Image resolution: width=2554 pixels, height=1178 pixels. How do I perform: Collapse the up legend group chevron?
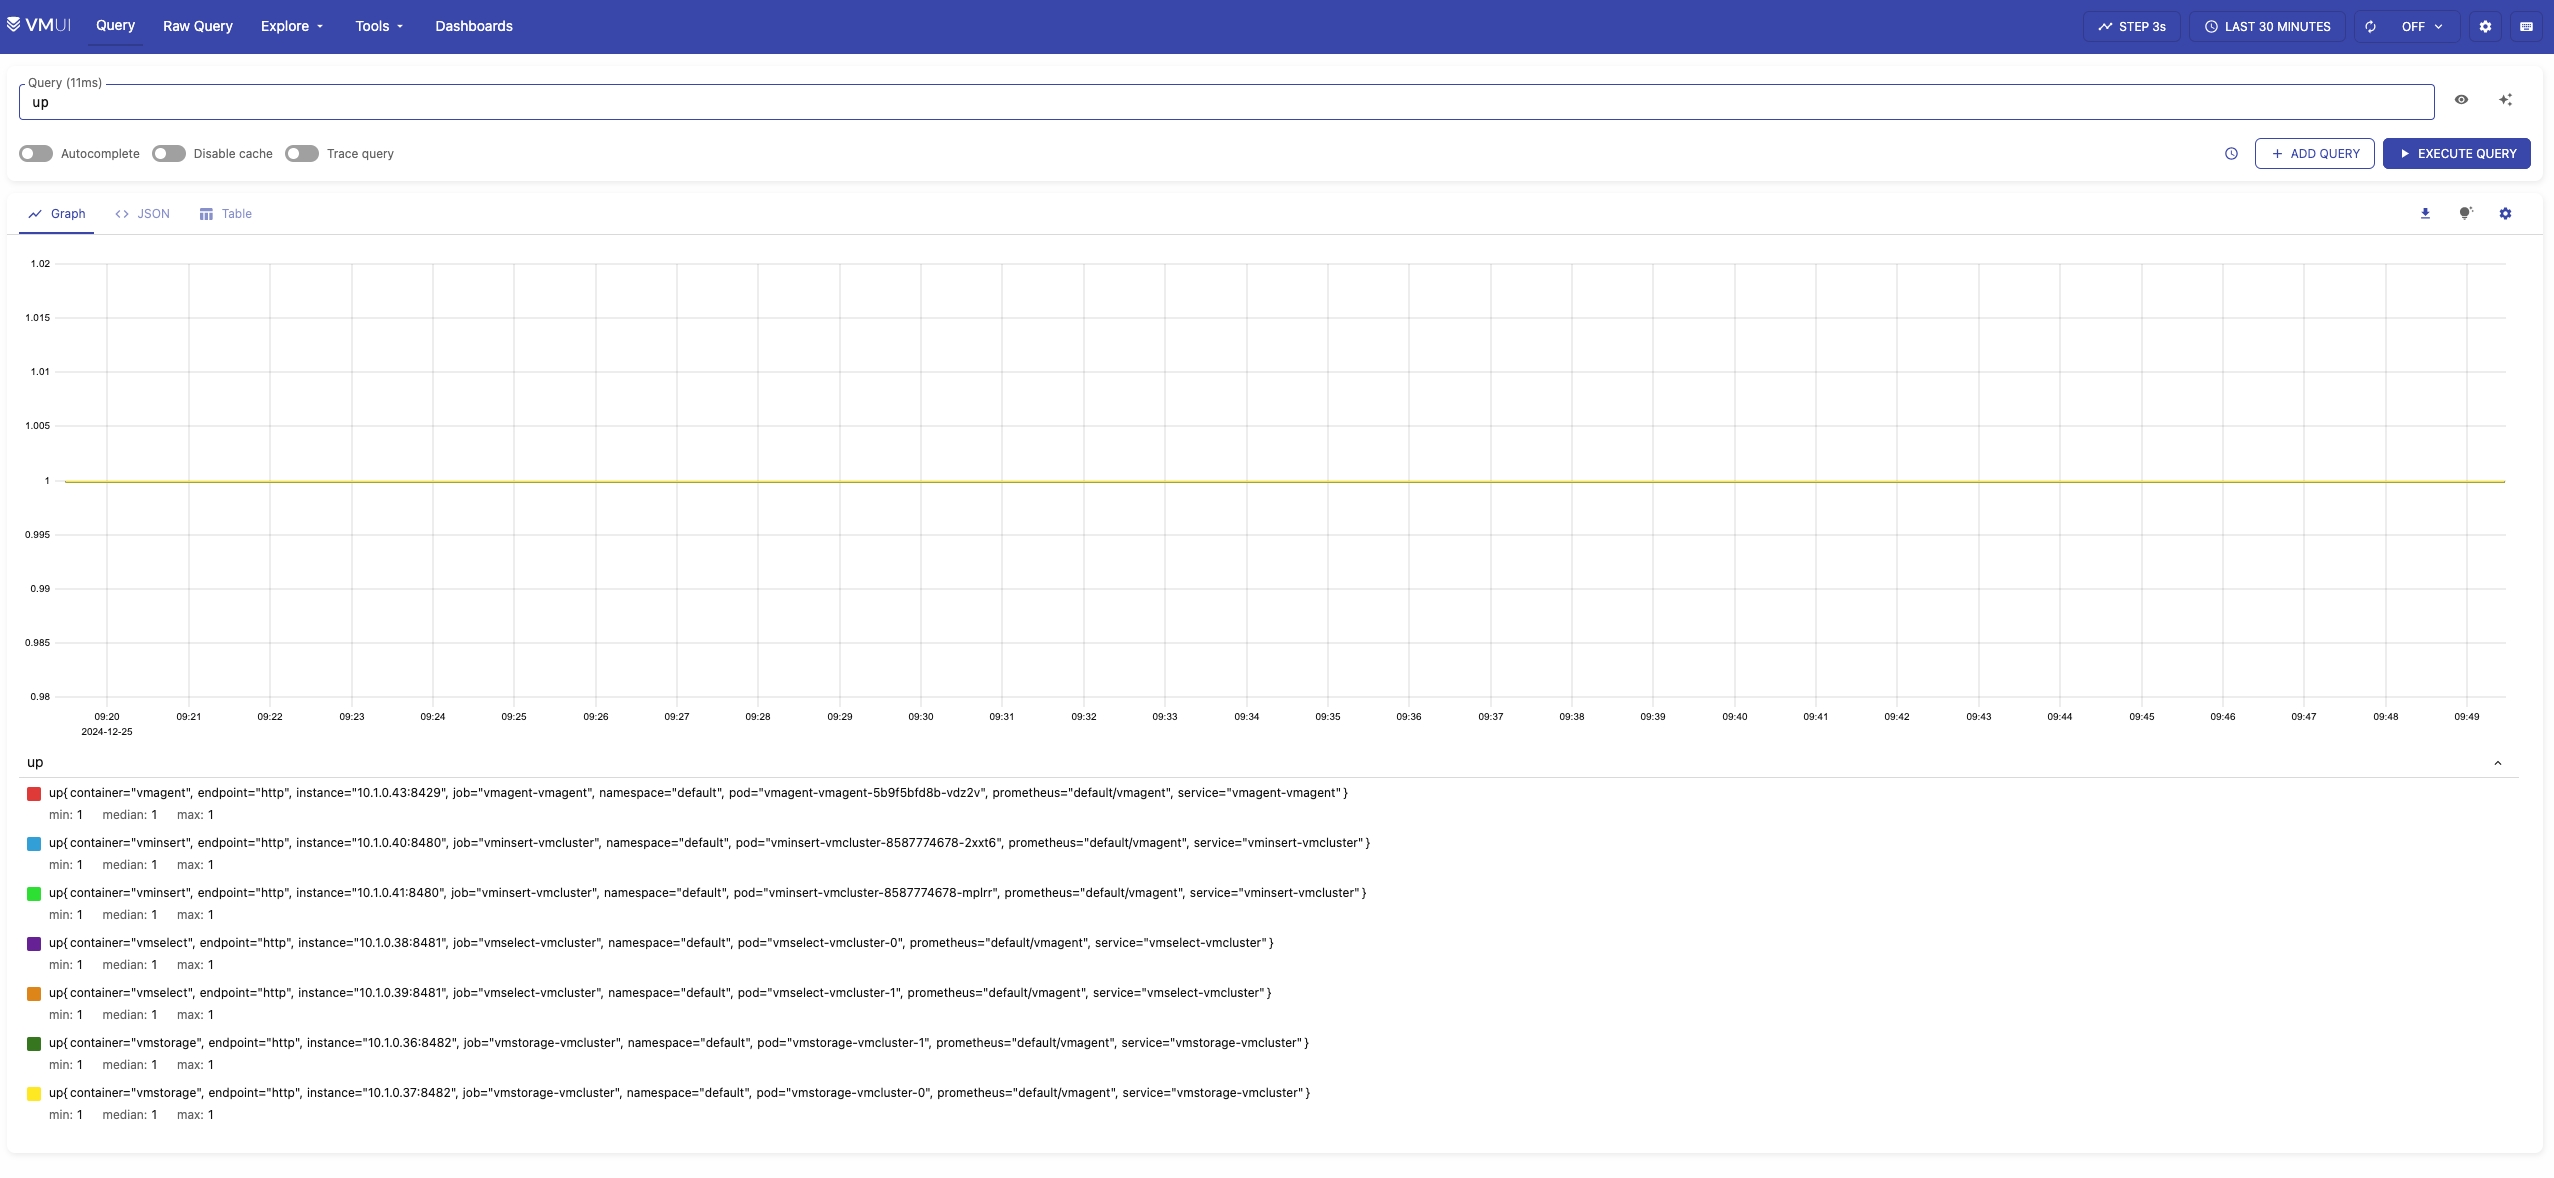[2497, 763]
